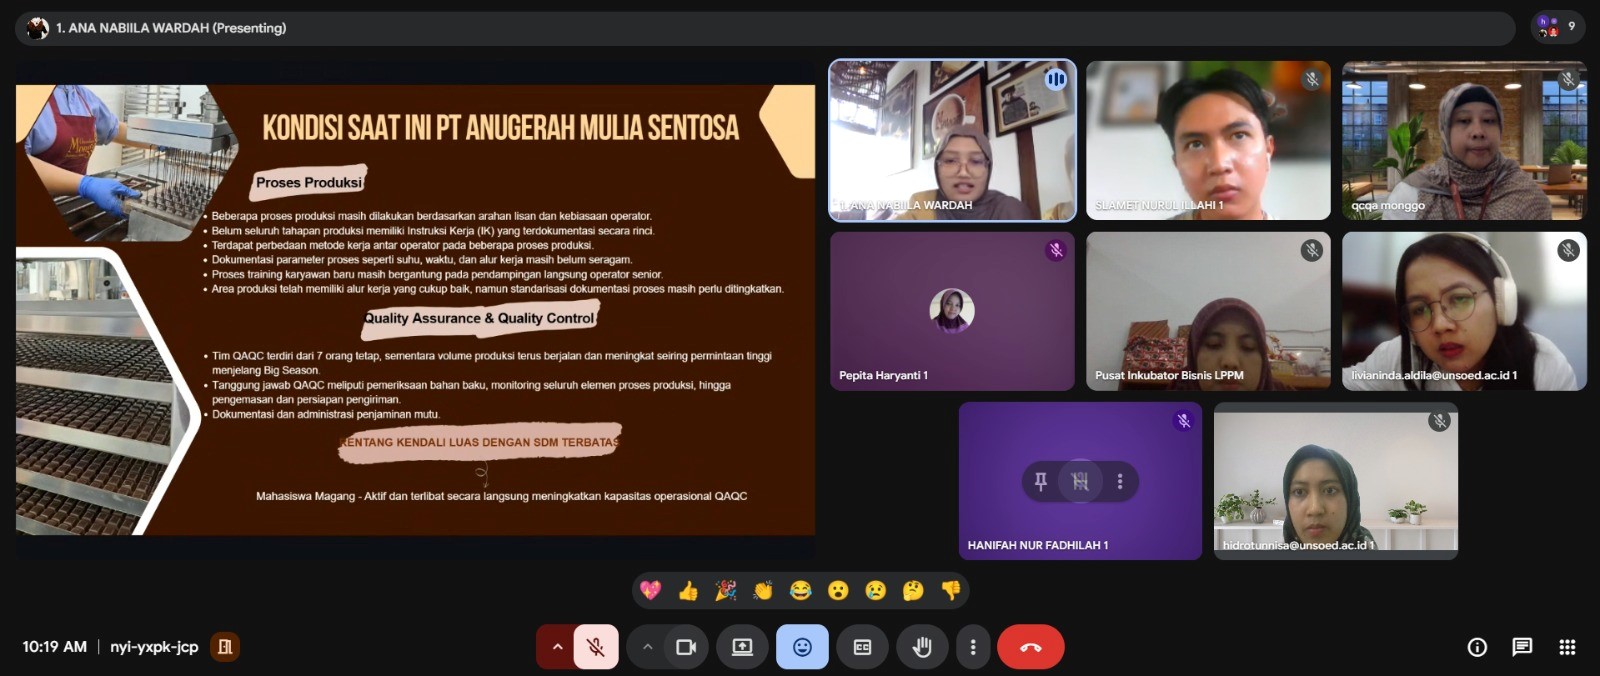Send thumbs down reaction
Viewport: 1600px width, 676px height.
pos(951,591)
